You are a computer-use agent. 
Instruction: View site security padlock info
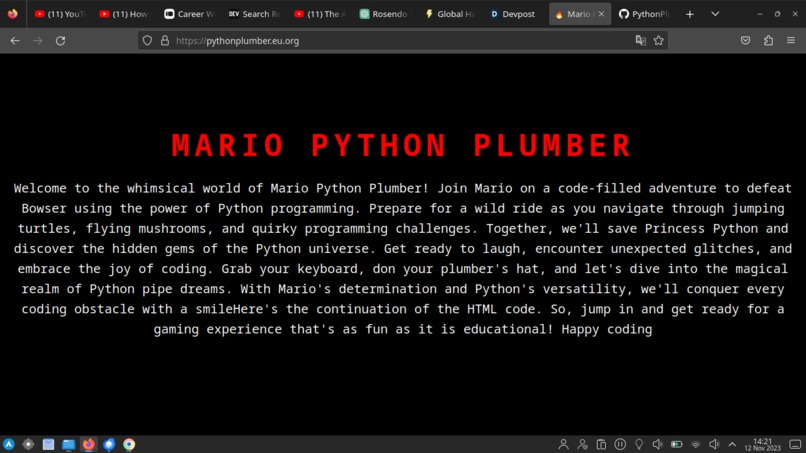point(165,41)
